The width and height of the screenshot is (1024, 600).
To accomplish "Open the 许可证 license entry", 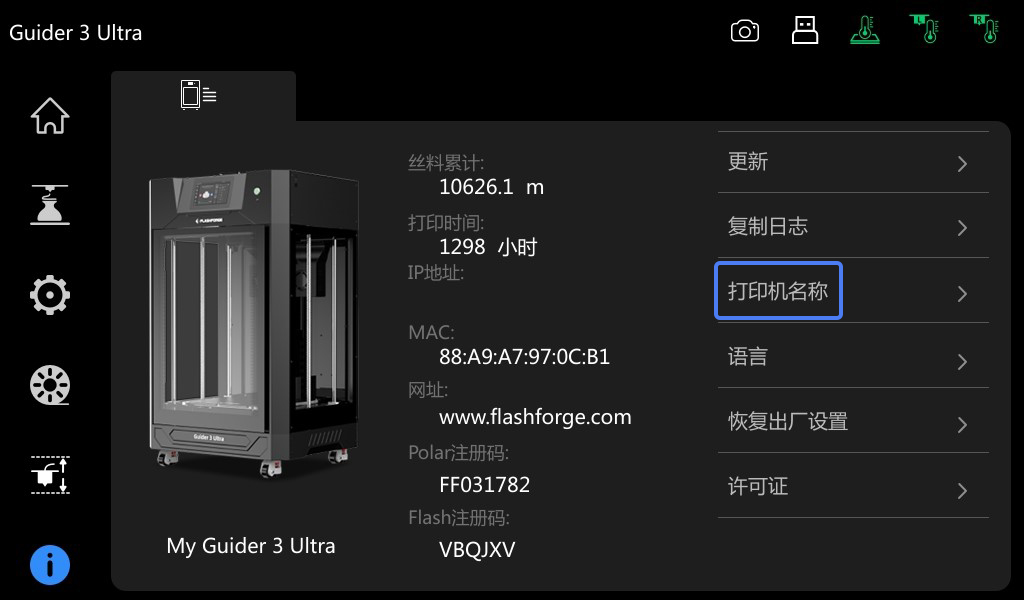I will click(853, 486).
